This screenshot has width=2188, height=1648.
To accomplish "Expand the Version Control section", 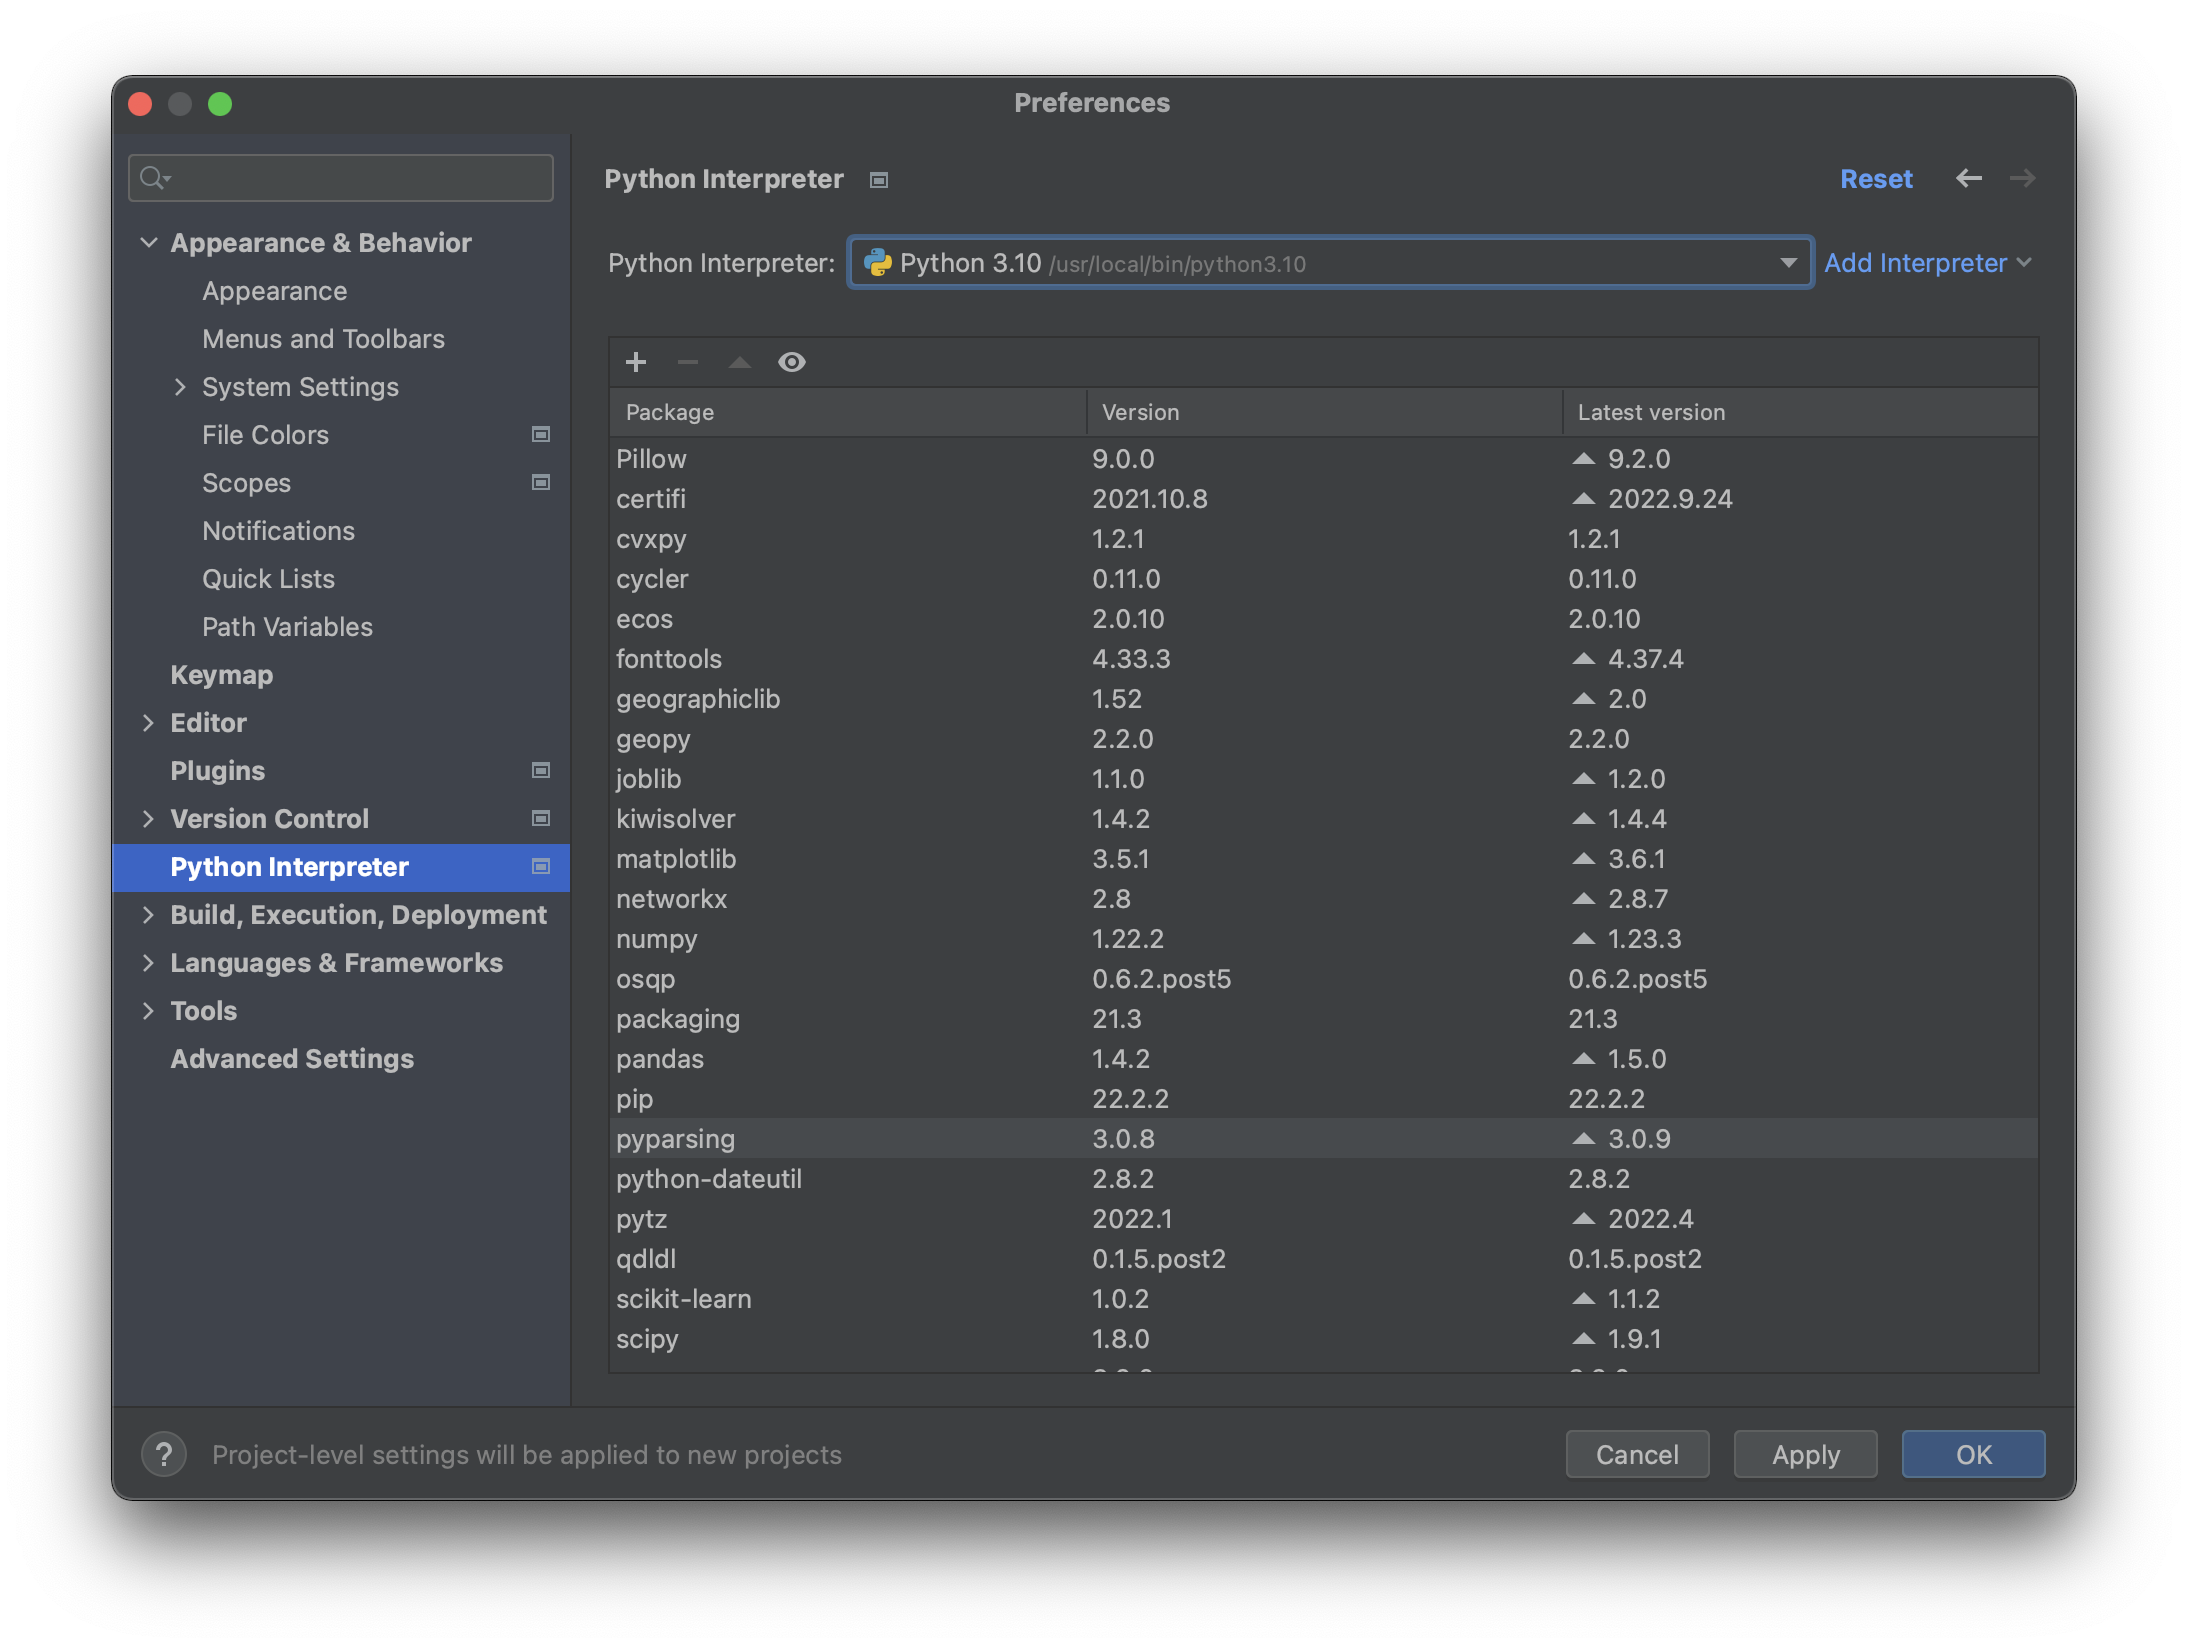I will pyautogui.click(x=148, y=819).
